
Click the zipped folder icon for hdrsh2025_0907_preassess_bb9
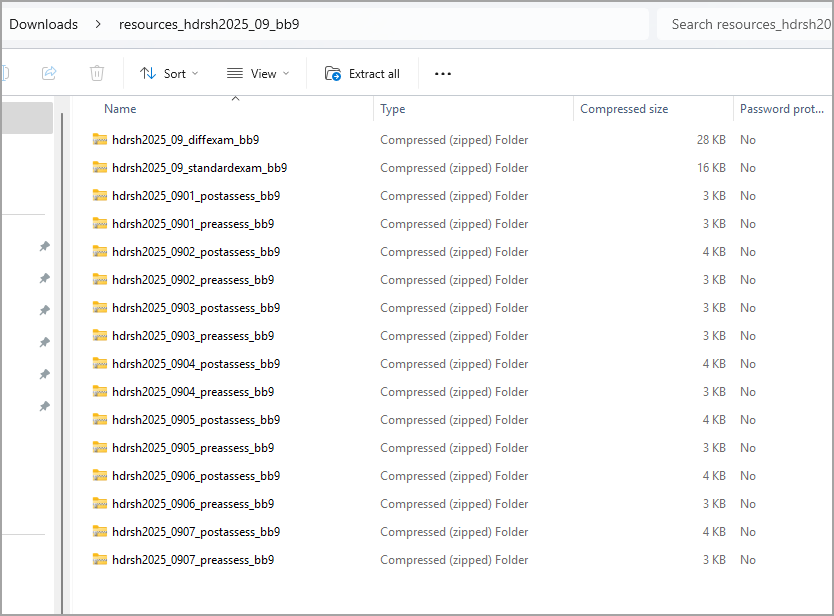[100, 560]
